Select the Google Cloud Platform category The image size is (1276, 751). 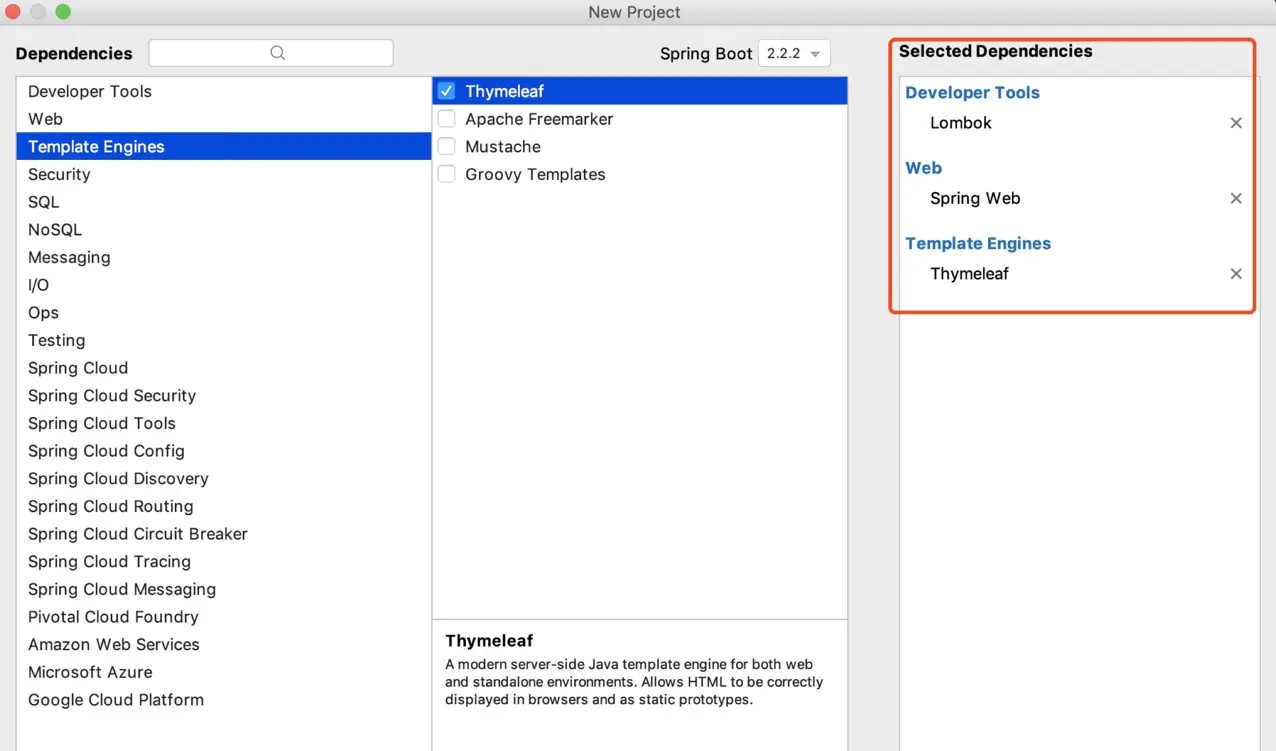224,700
